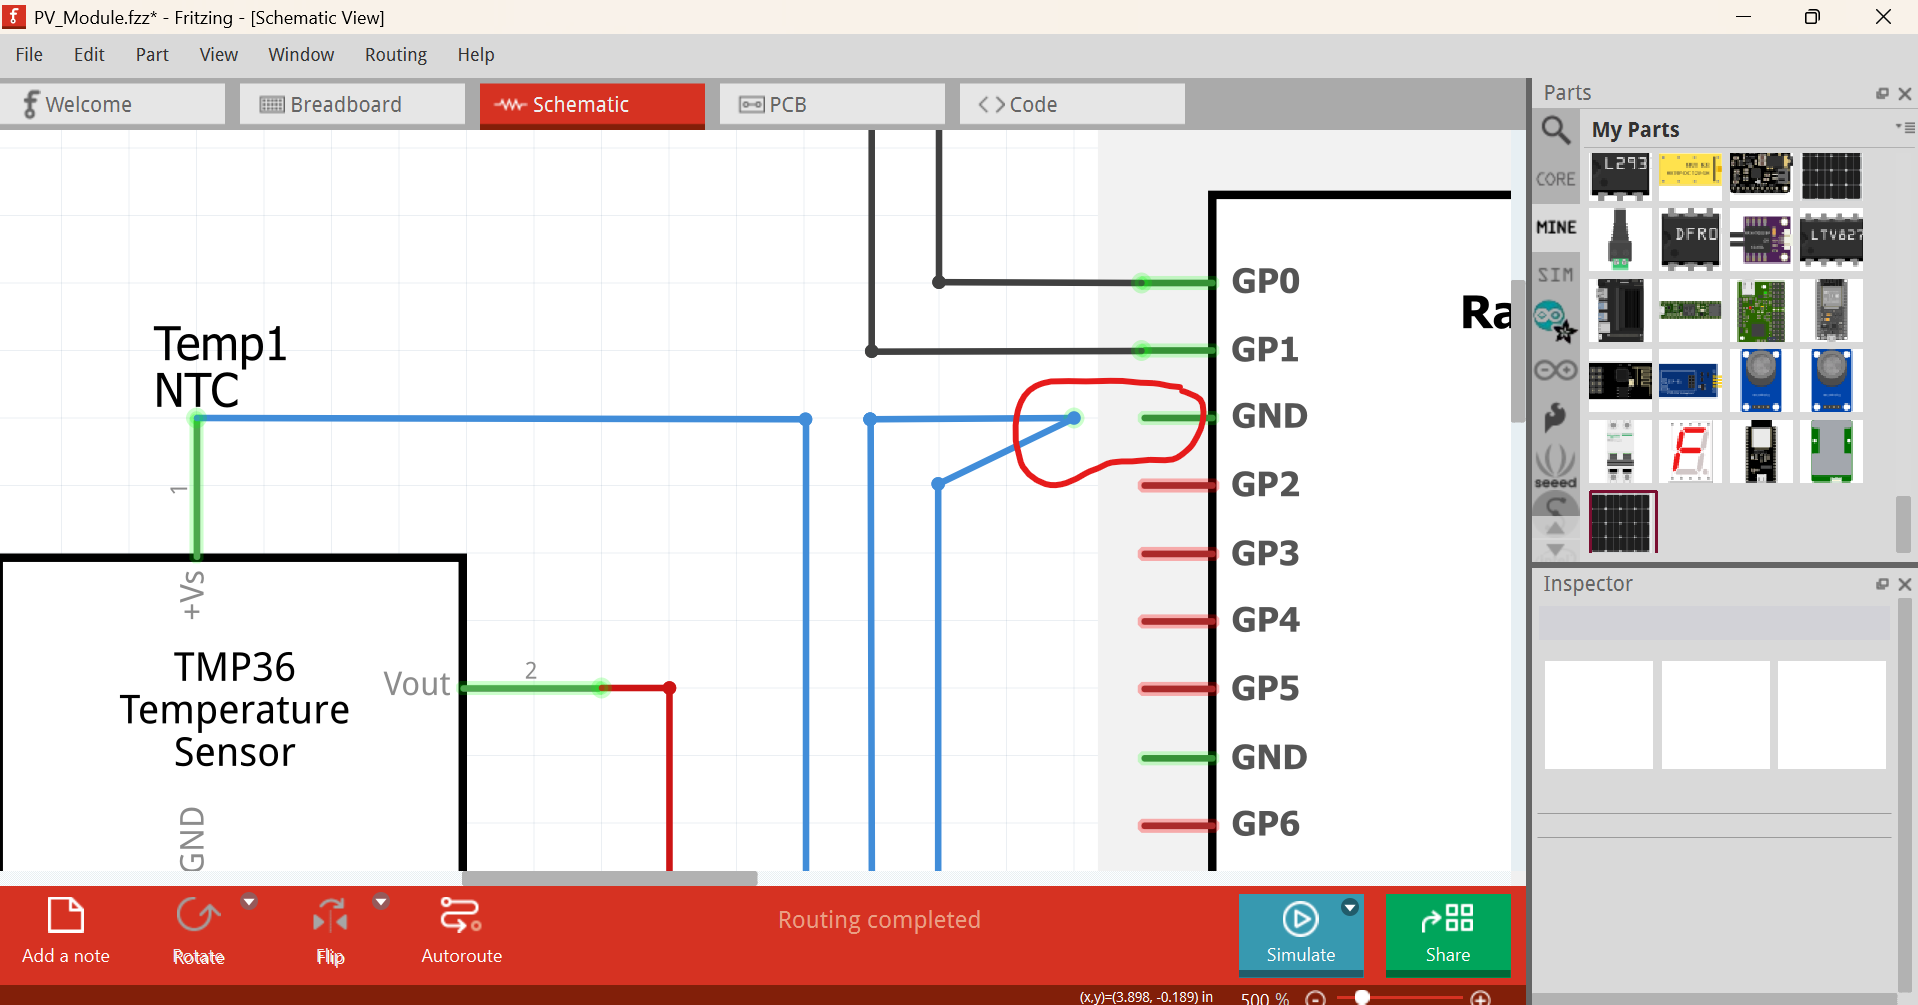Open Flip options dropdown arrow
The width and height of the screenshot is (1918, 1005).
pyautogui.click(x=381, y=902)
